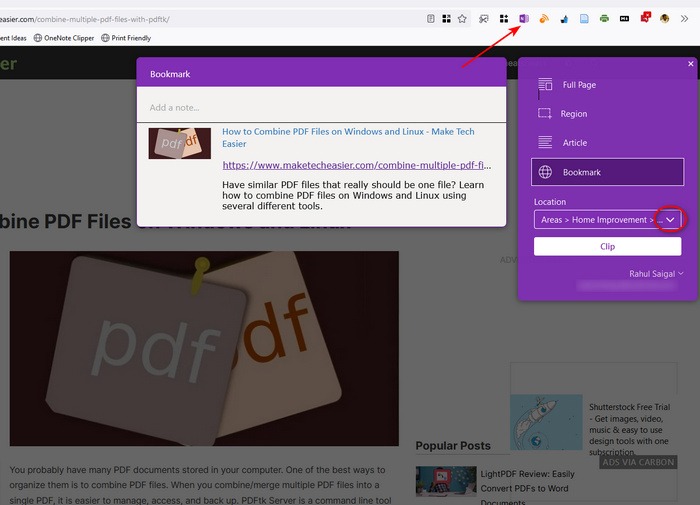The image size is (700, 505).
Task: Open the reader view icon in address bar
Action: coord(430,19)
